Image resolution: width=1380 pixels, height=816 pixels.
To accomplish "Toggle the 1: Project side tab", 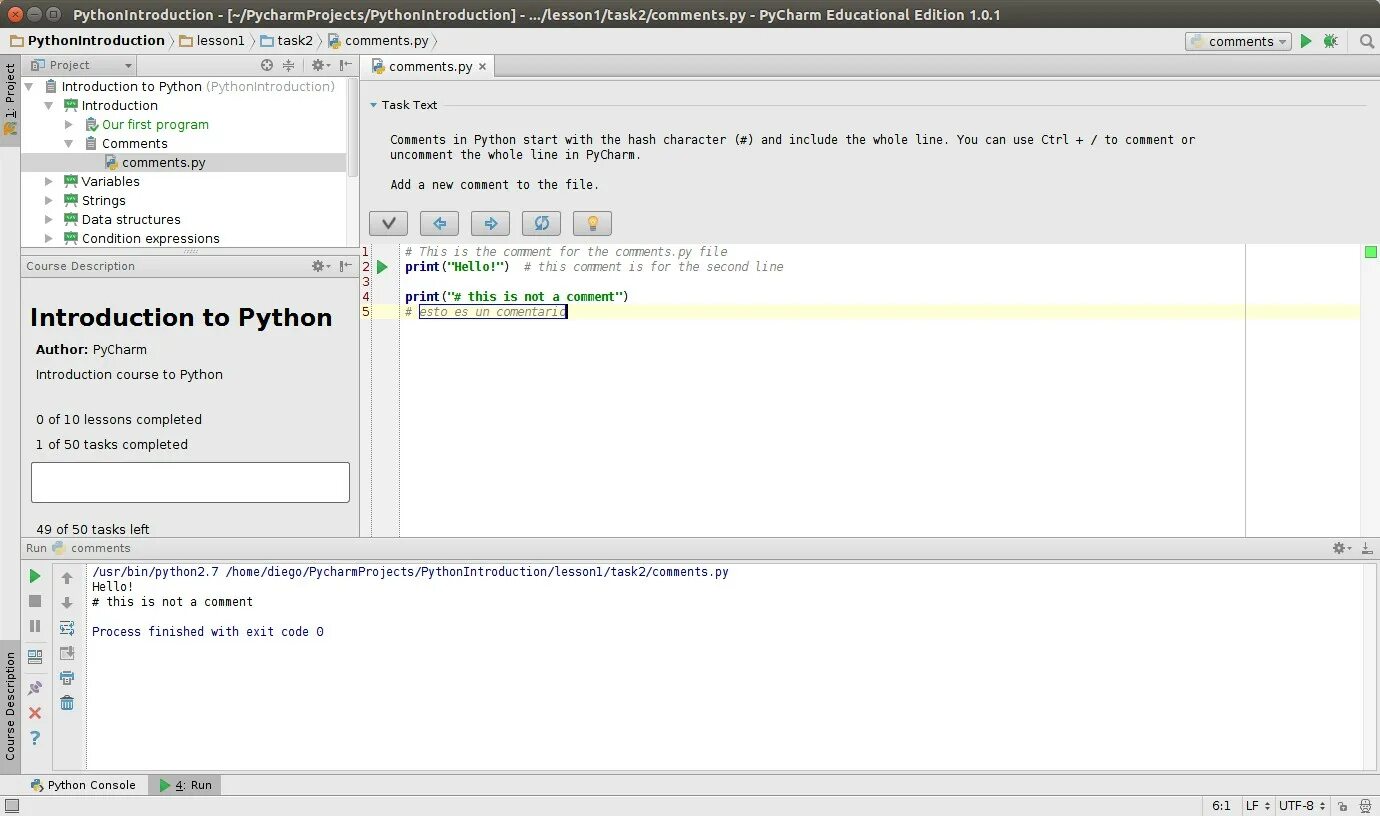I will tap(10, 99).
